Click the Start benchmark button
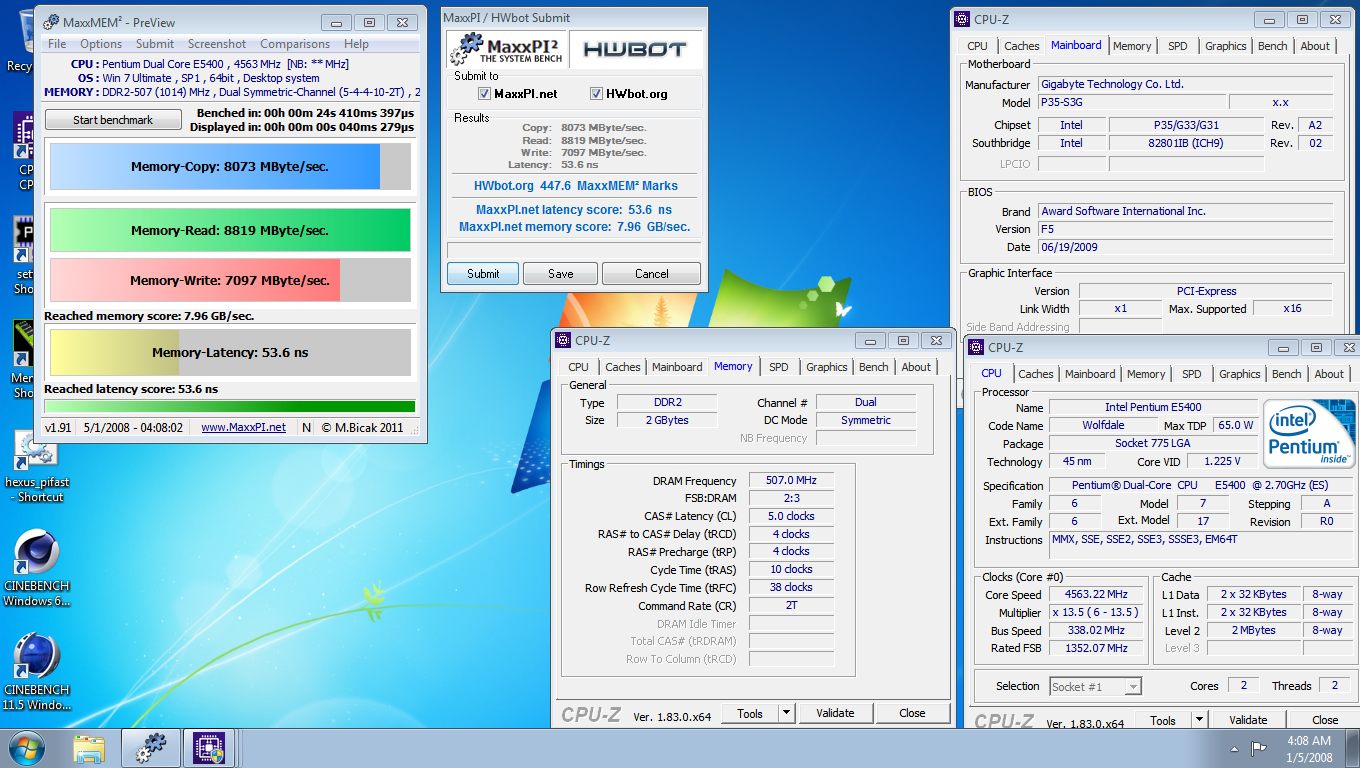 tap(113, 120)
